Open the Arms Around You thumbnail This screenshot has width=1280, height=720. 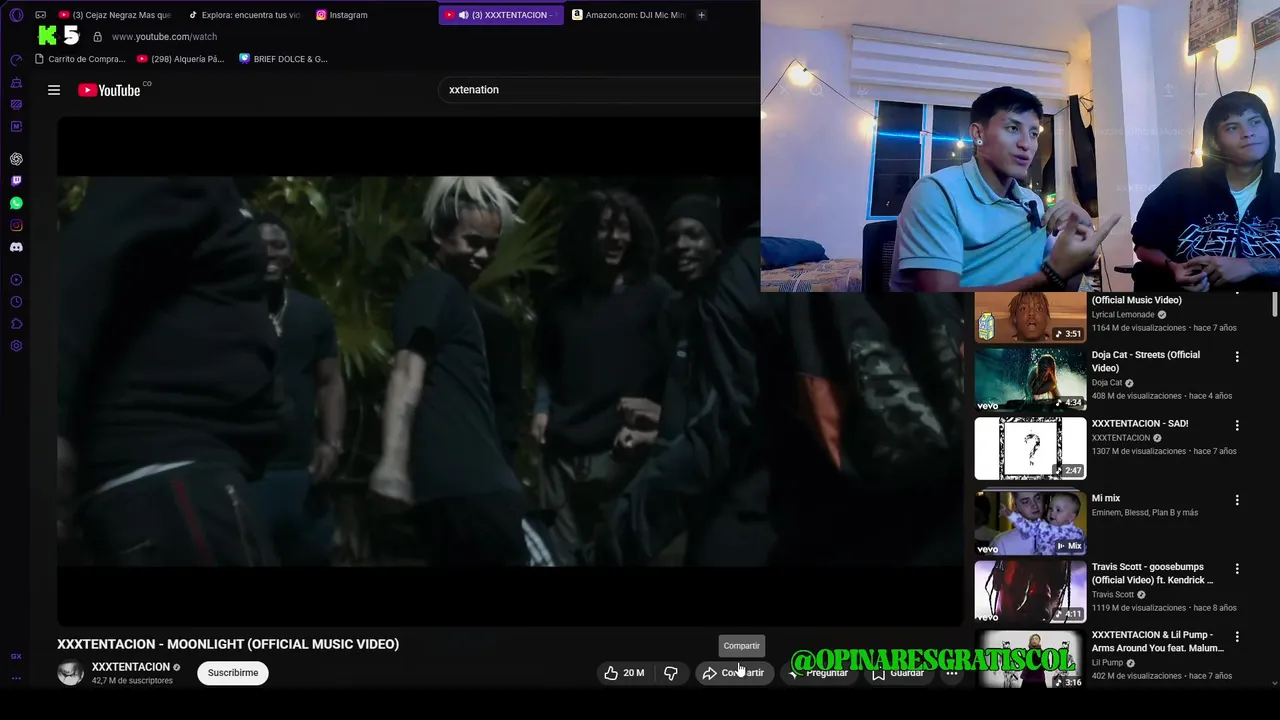[x=1030, y=659]
